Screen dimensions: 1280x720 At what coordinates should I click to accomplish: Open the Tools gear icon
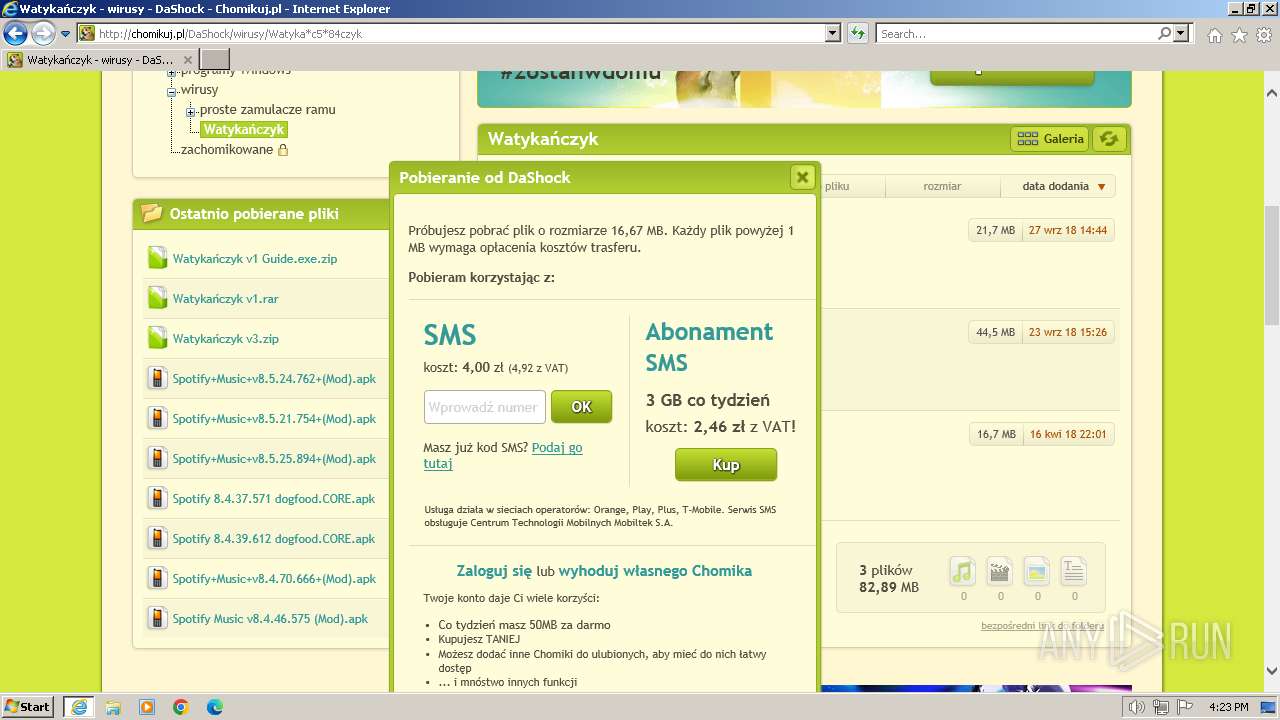[x=1264, y=35]
